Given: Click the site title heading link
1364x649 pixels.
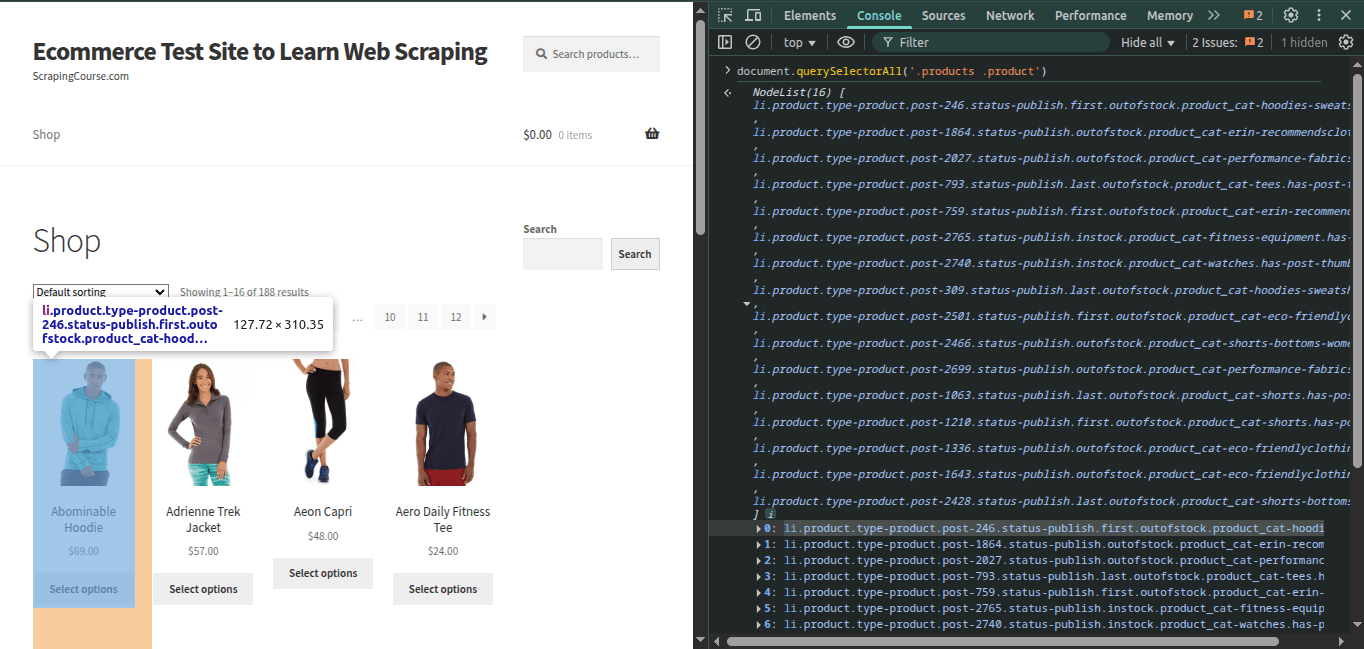Looking at the screenshot, I should pos(260,51).
